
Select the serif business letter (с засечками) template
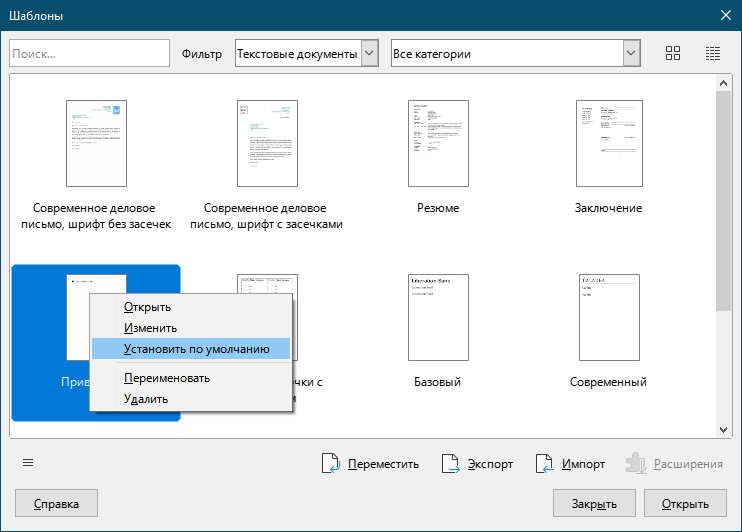pyautogui.click(x=267, y=143)
